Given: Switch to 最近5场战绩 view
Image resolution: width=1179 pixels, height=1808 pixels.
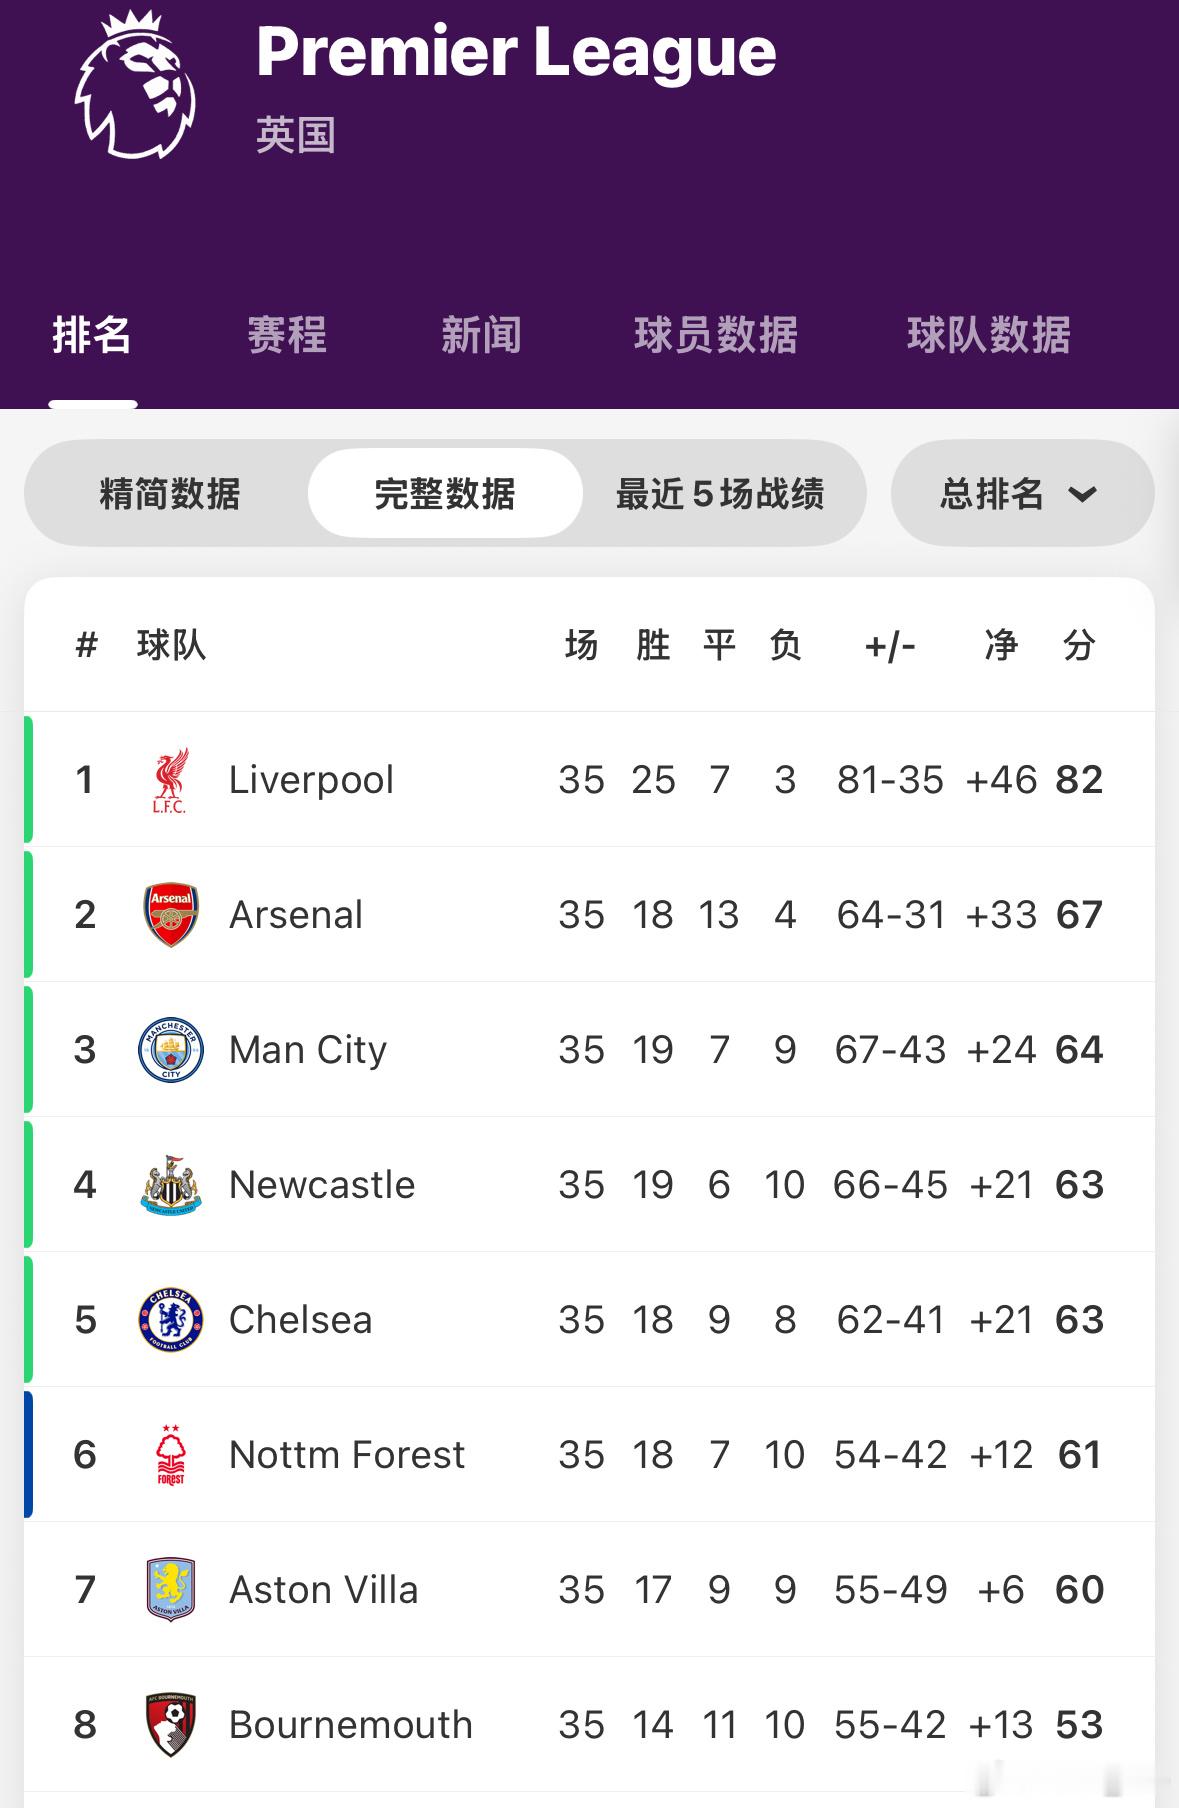Looking at the screenshot, I should (720, 494).
